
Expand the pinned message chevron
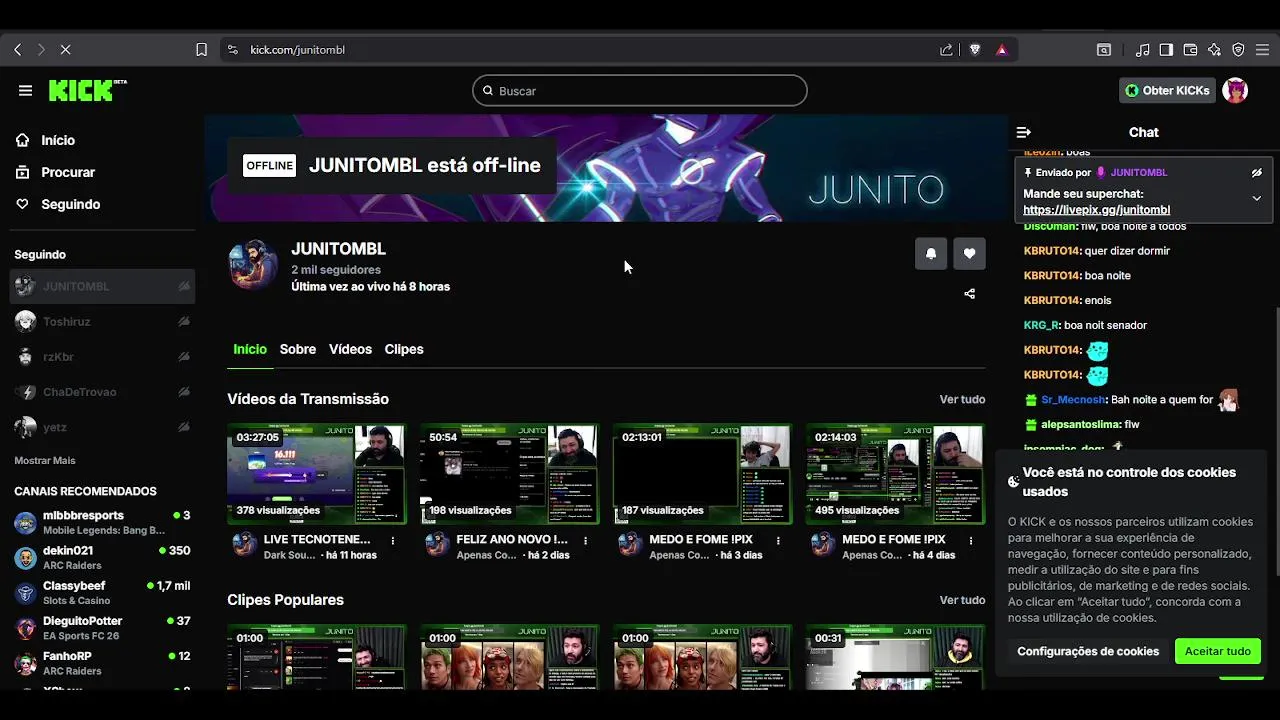1257,198
